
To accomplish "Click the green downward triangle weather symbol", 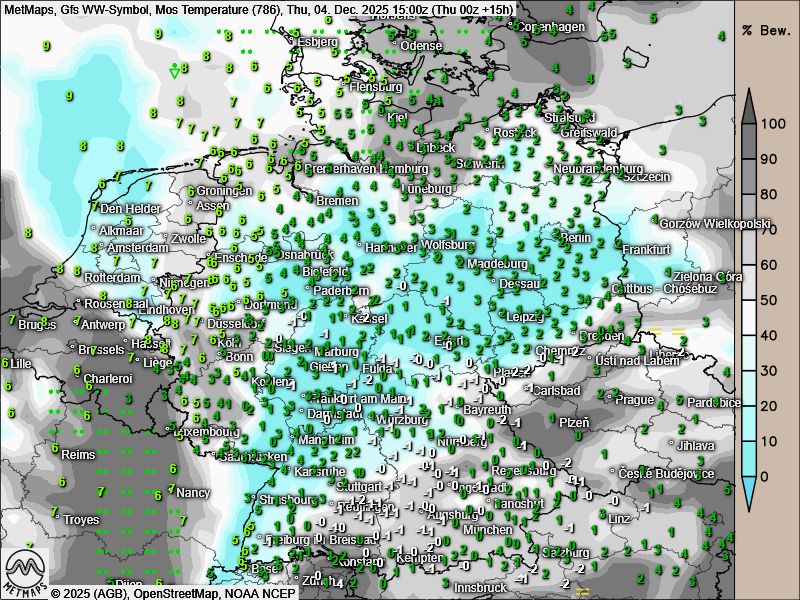I will (175, 72).
